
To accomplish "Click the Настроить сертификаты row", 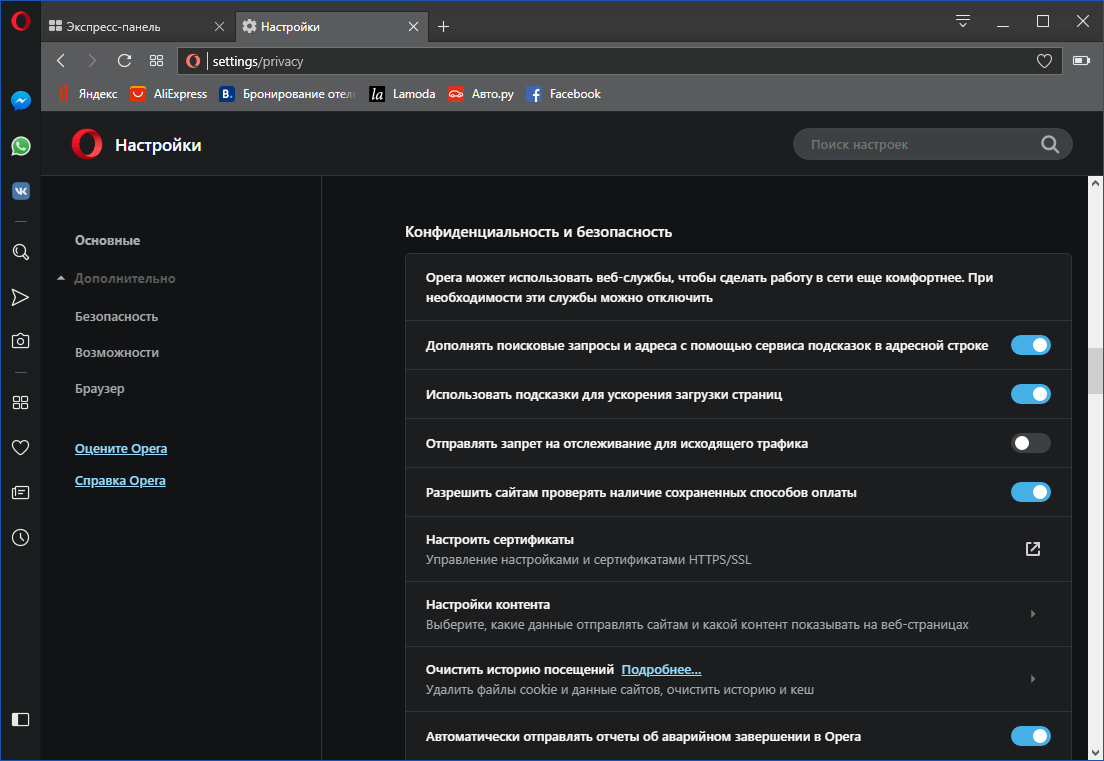I will click(738, 549).
